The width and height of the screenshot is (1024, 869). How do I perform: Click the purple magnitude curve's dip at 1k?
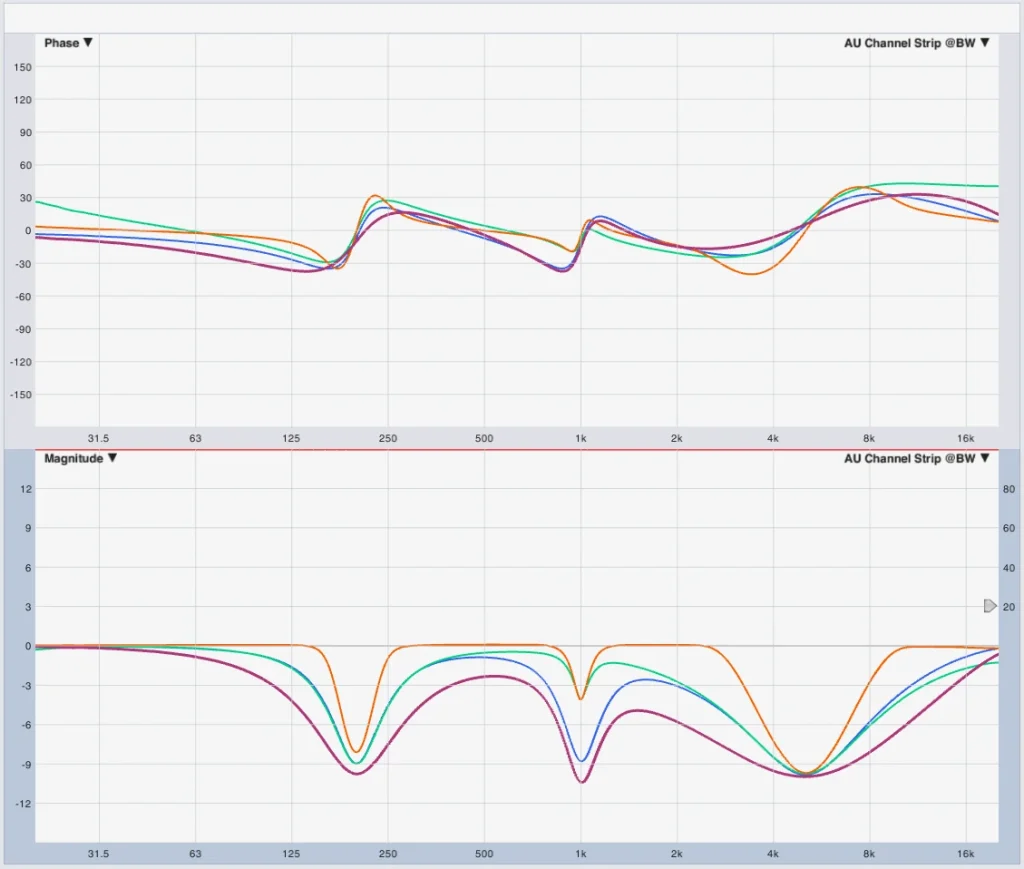click(x=581, y=781)
